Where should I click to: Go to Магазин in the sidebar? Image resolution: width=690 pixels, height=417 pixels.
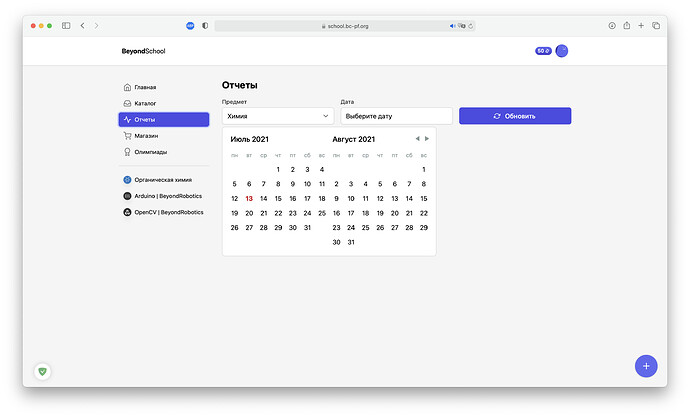coord(145,135)
